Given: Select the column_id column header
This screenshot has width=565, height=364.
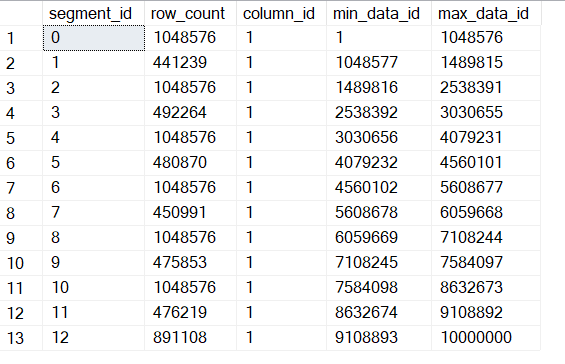Looking at the screenshot, I should click(281, 13).
